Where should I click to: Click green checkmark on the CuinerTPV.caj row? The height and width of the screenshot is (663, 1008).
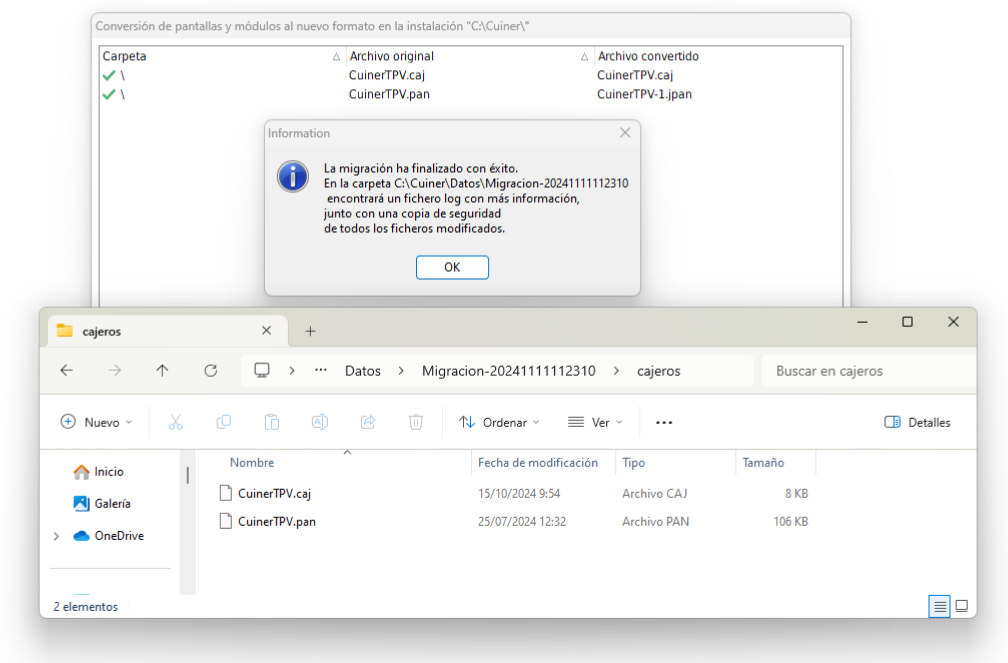pos(109,75)
